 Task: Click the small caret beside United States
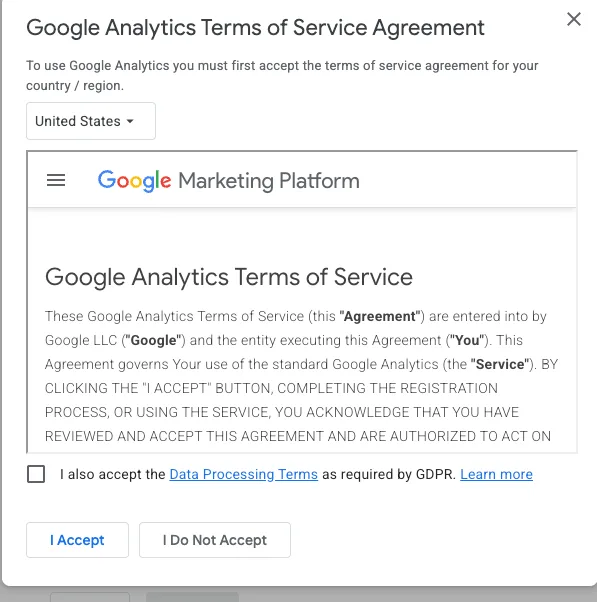coord(130,121)
